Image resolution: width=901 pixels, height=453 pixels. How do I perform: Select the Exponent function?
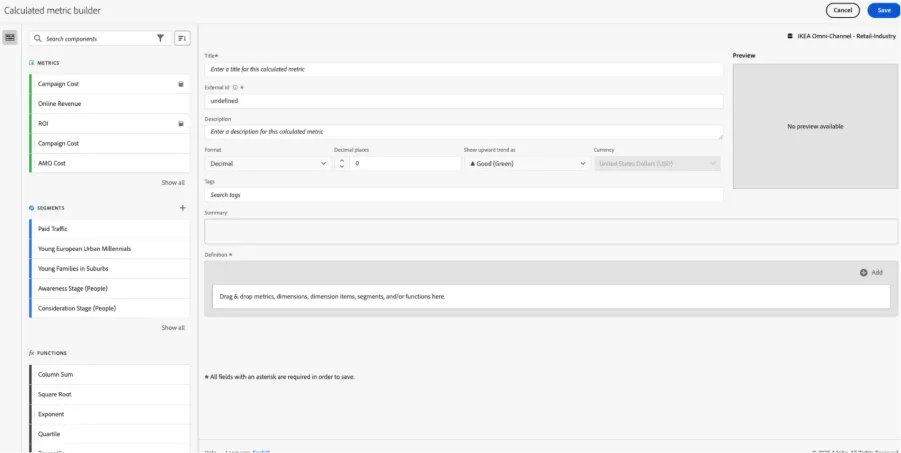coord(109,414)
